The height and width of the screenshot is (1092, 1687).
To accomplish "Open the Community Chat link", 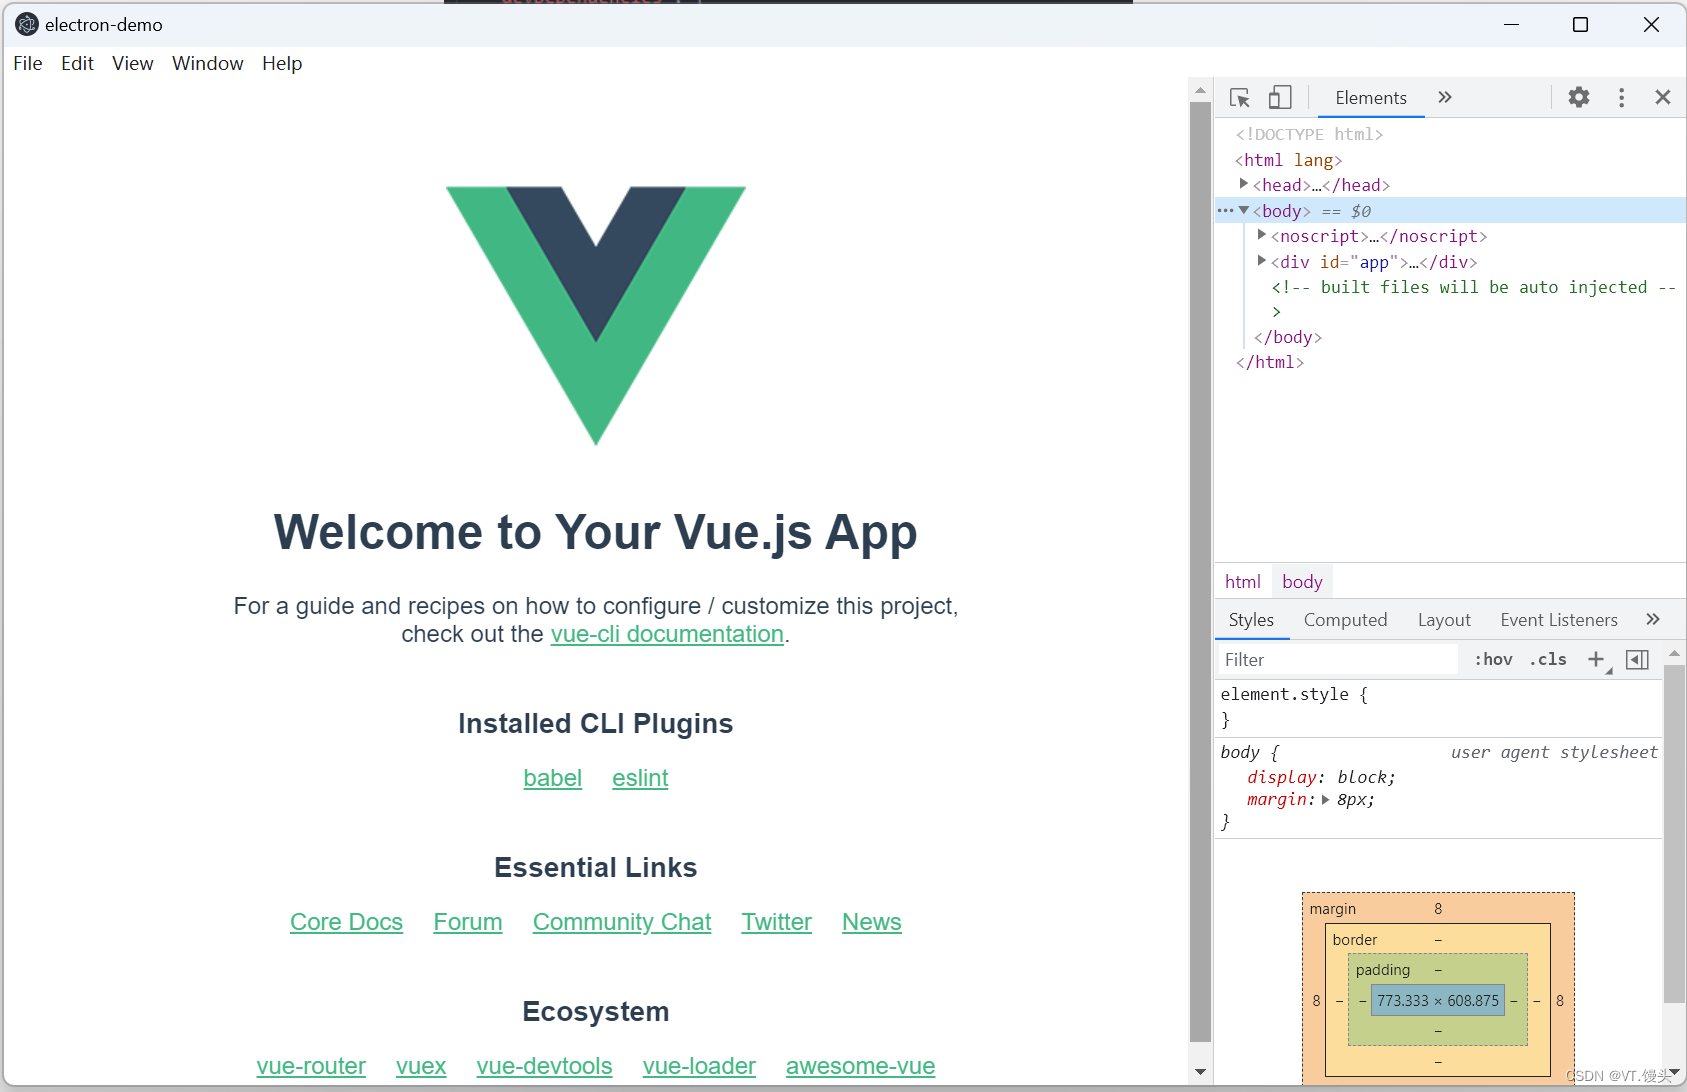I will click(x=622, y=922).
